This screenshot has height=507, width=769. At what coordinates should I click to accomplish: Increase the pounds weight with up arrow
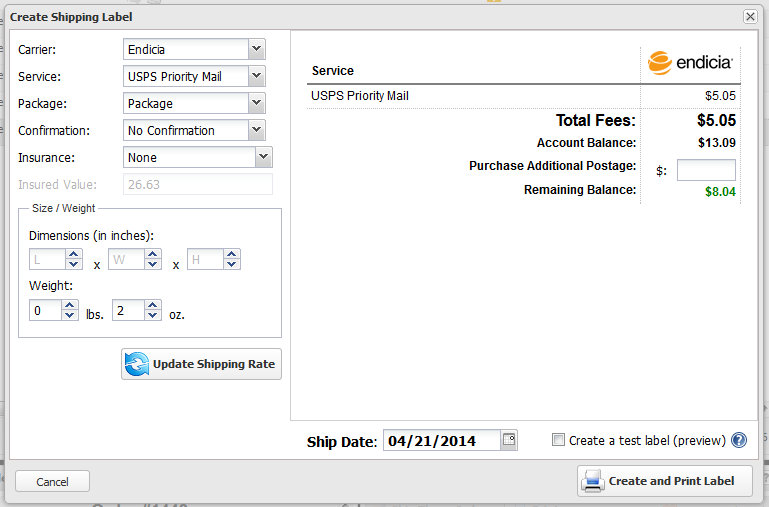pos(70,305)
